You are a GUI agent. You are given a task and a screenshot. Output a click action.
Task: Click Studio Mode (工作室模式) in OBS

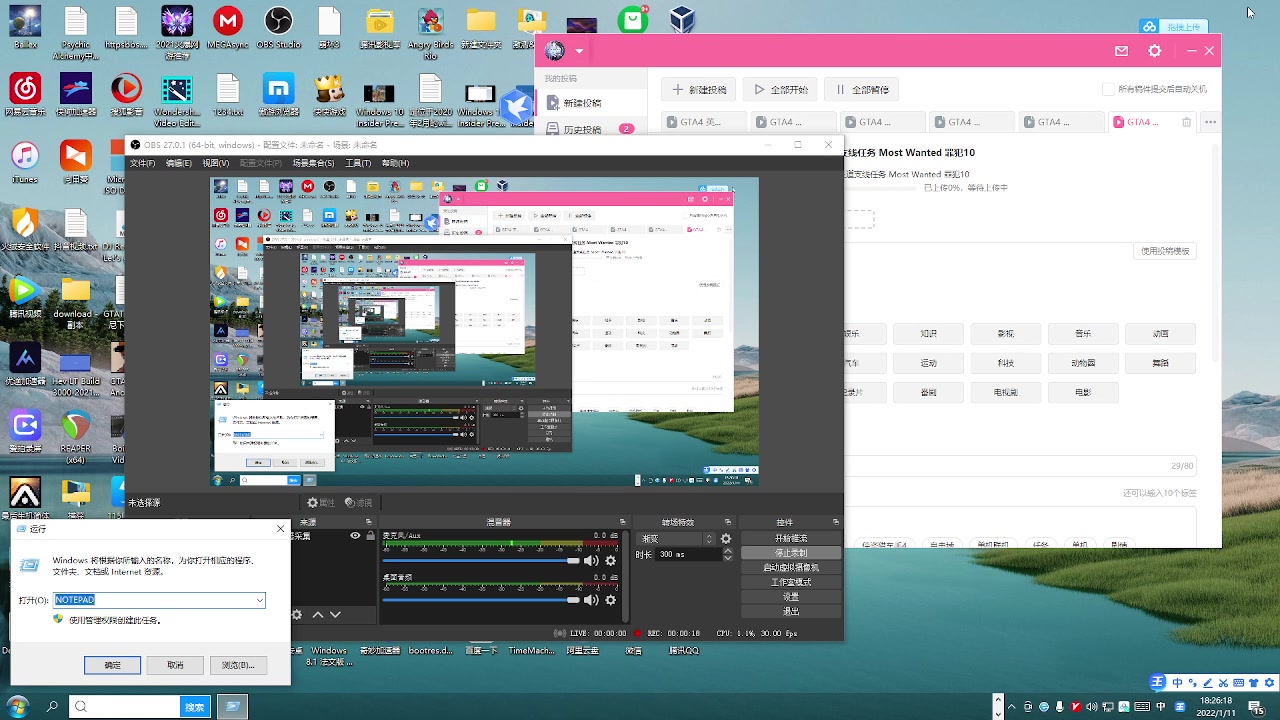click(790, 582)
